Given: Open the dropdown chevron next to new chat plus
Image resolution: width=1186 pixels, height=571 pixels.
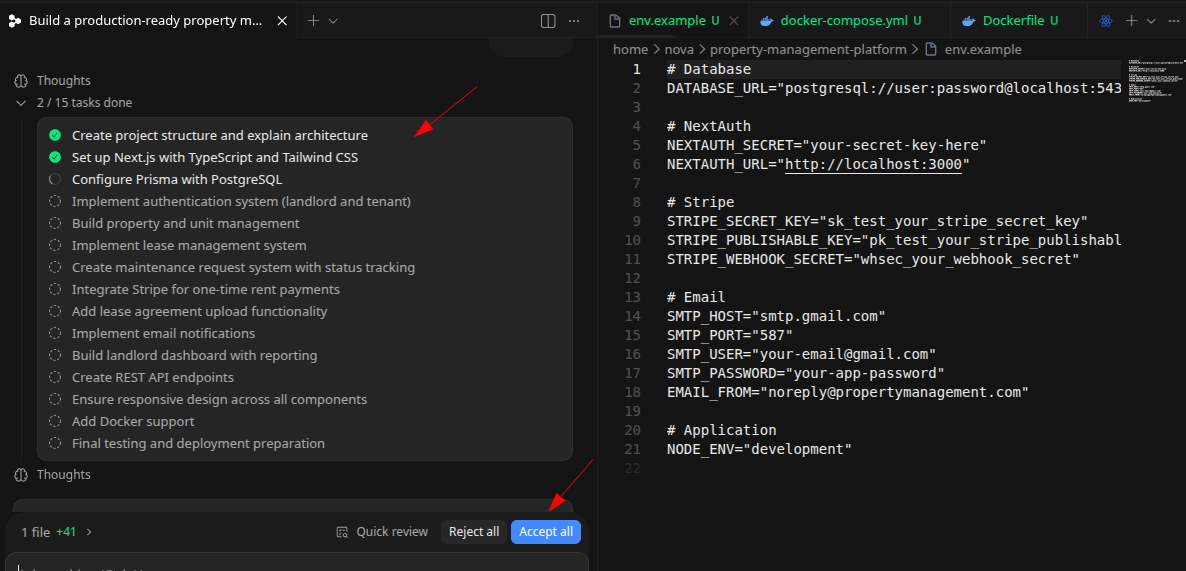Looking at the screenshot, I should pyautogui.click(x=333, y=21).
